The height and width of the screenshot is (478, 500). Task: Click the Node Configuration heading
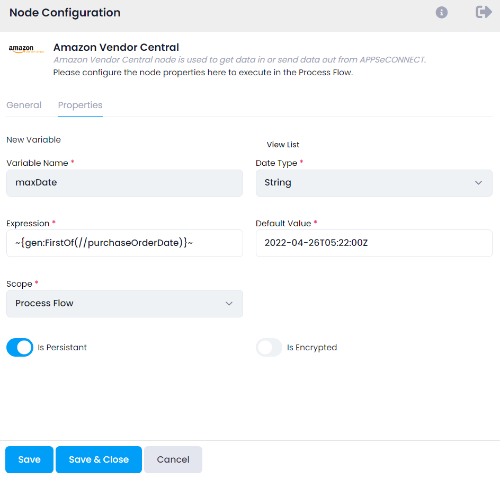tap(65, 13)
